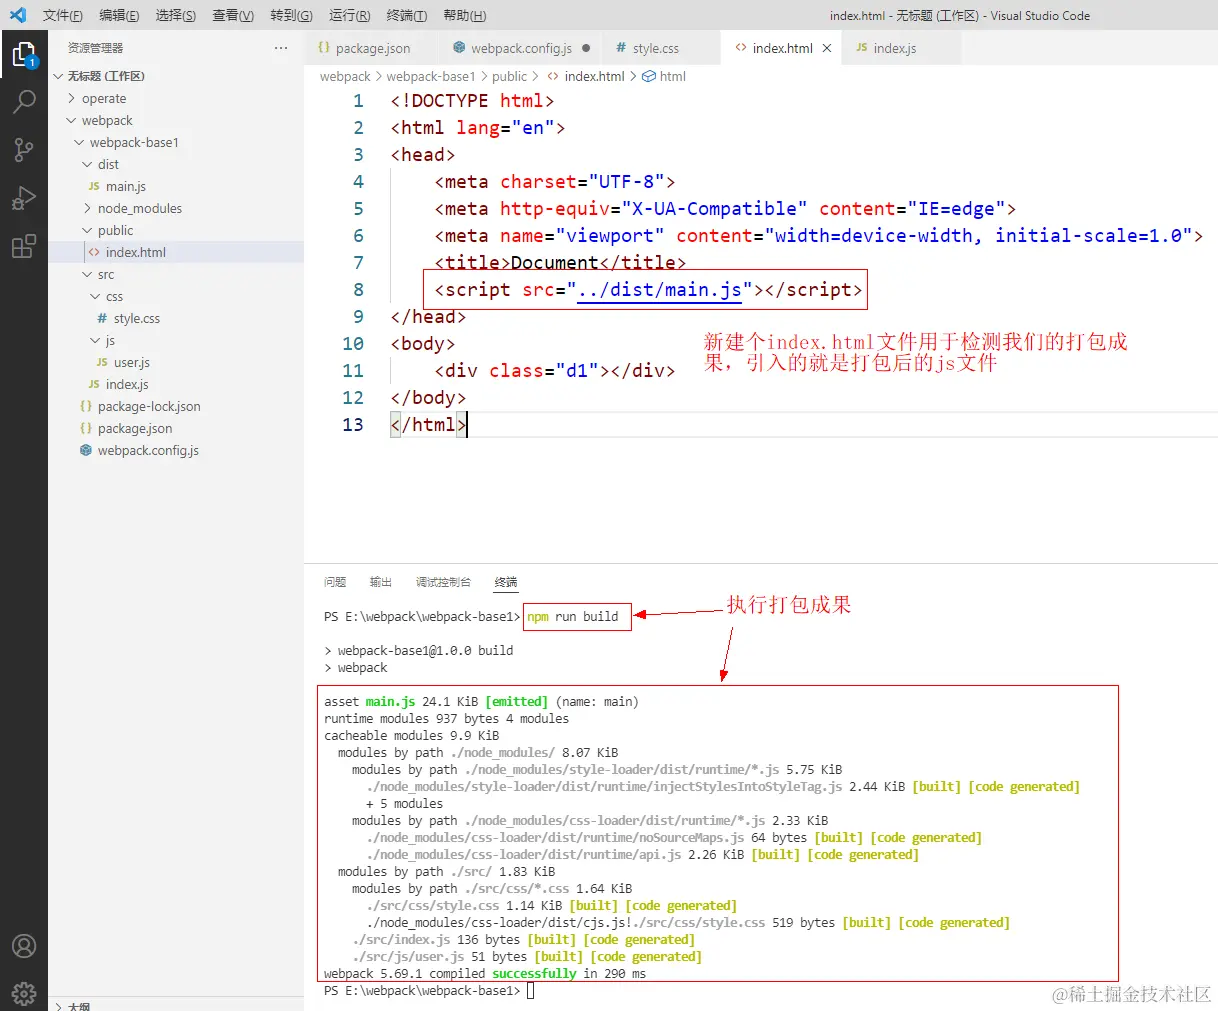Collapse the webpack-base1 folder

coord(79,142)
